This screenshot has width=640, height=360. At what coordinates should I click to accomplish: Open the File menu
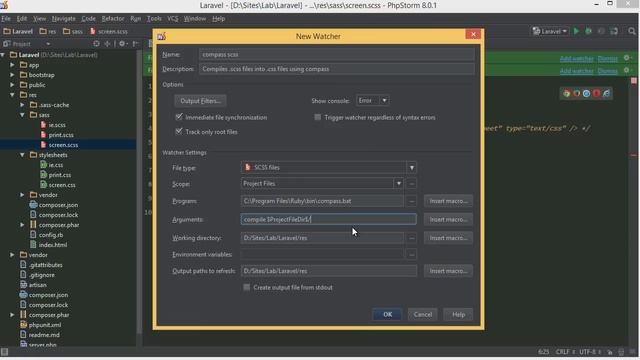(x=6, y=19)
